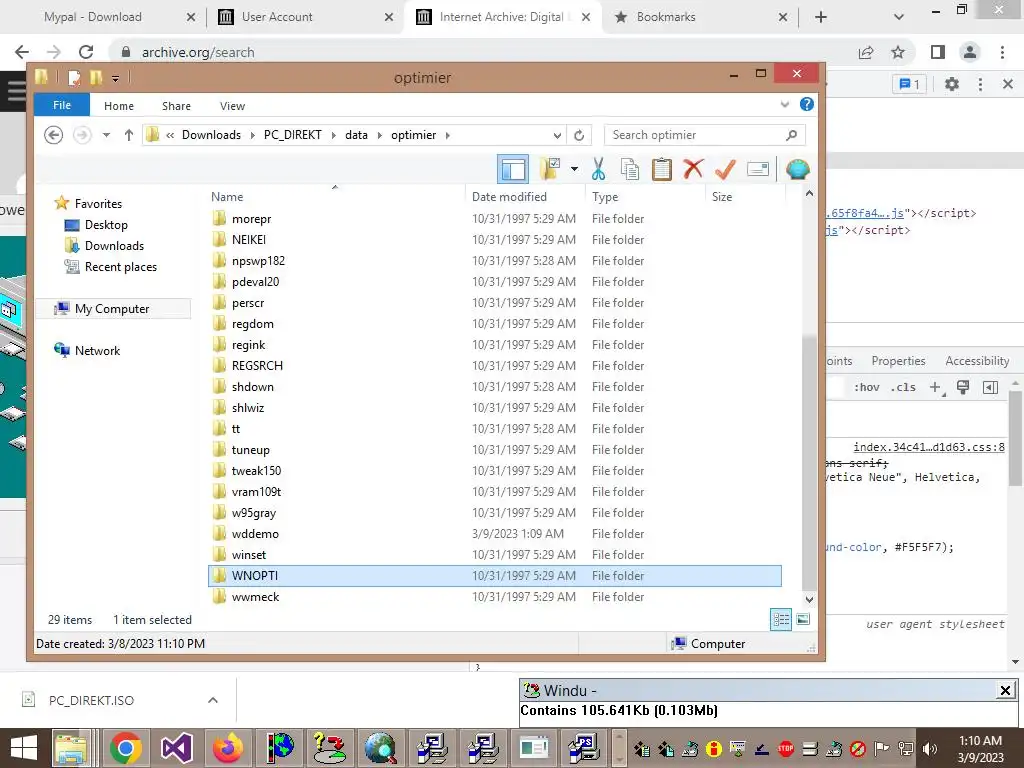Click the Copy icon in toolbar
This screenshot has height=768, width=1024.
(630, 169)
